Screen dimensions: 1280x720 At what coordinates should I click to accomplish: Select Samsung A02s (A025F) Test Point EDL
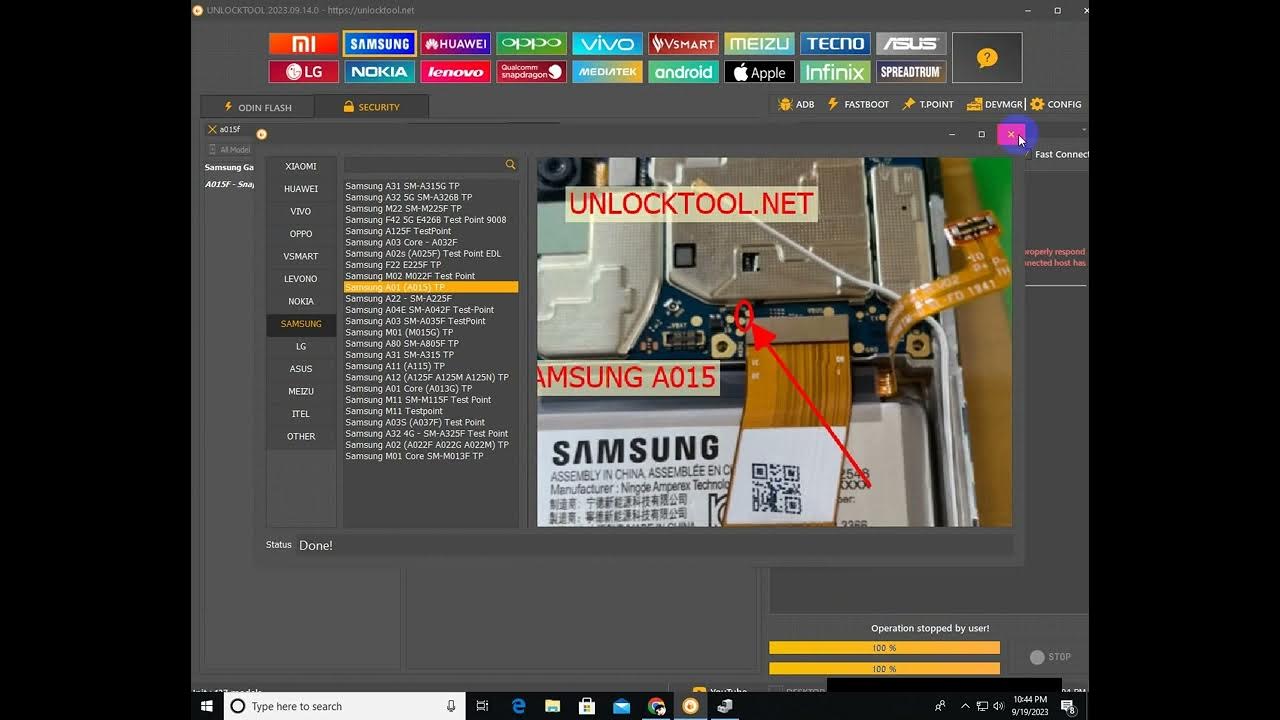click(x=431, y=254)
